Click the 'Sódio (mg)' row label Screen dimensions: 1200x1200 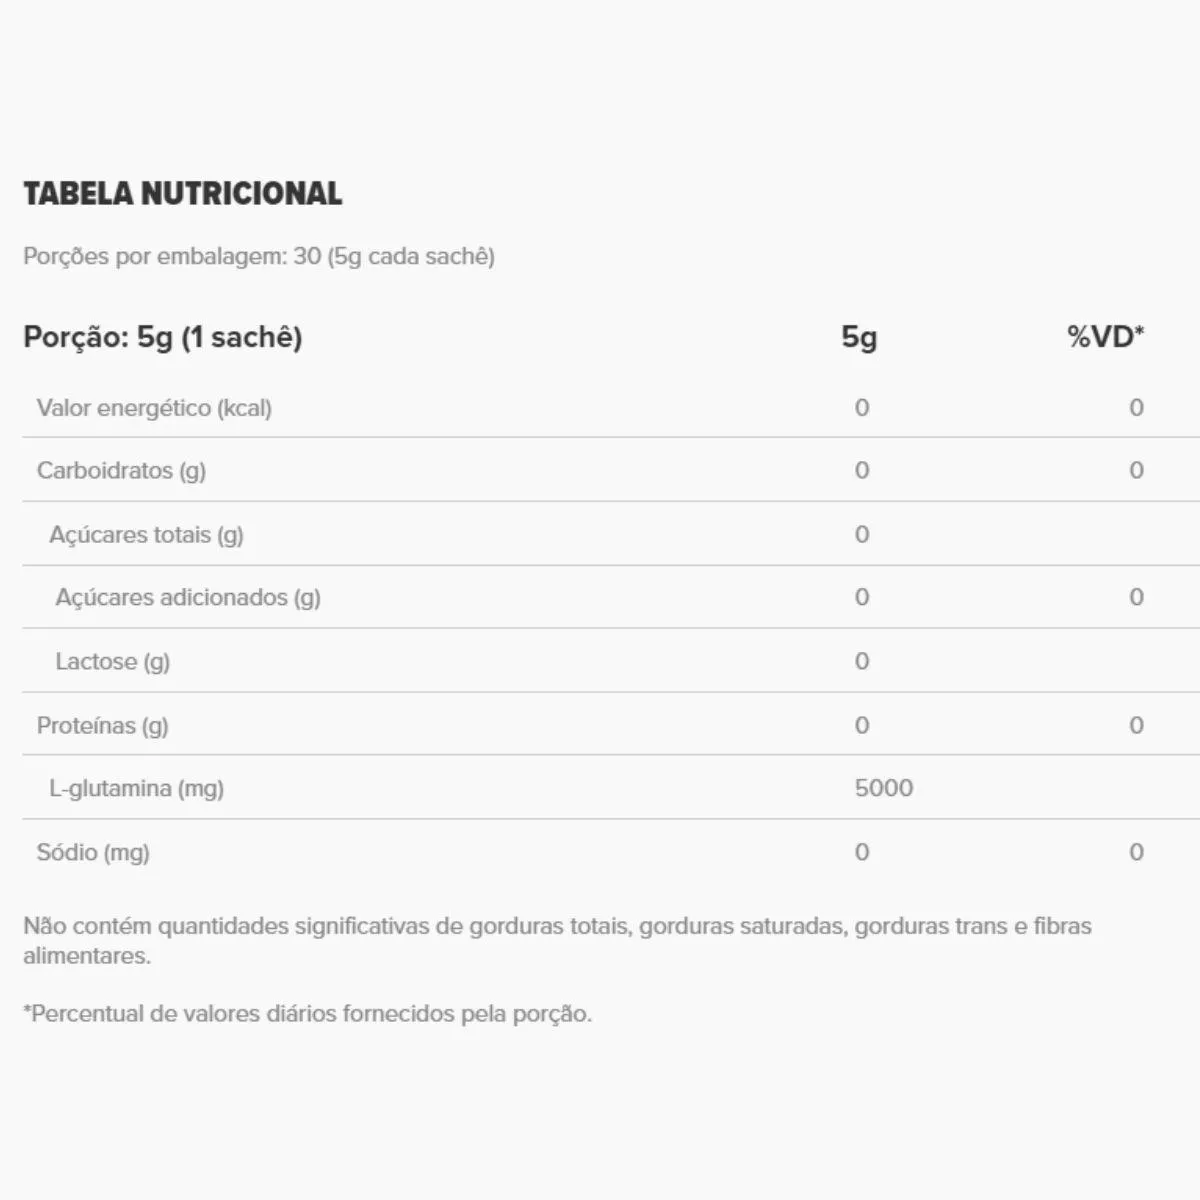(x=93, y=852)
